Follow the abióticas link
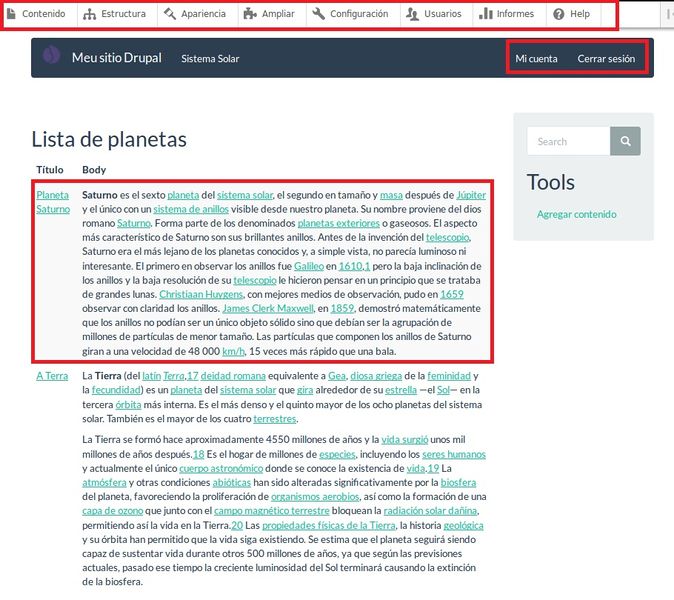This screenshot has height=600, width=674. [x=232, y=483]
